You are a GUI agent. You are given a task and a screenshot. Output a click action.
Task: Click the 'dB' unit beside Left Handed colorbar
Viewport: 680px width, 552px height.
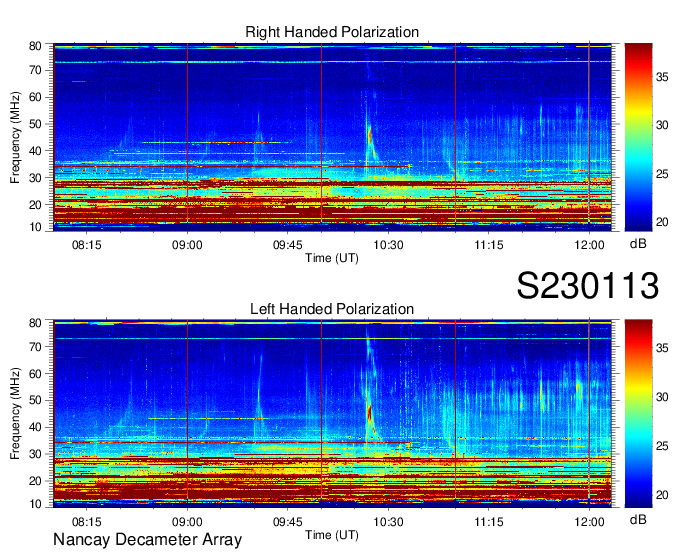point(638,519)
